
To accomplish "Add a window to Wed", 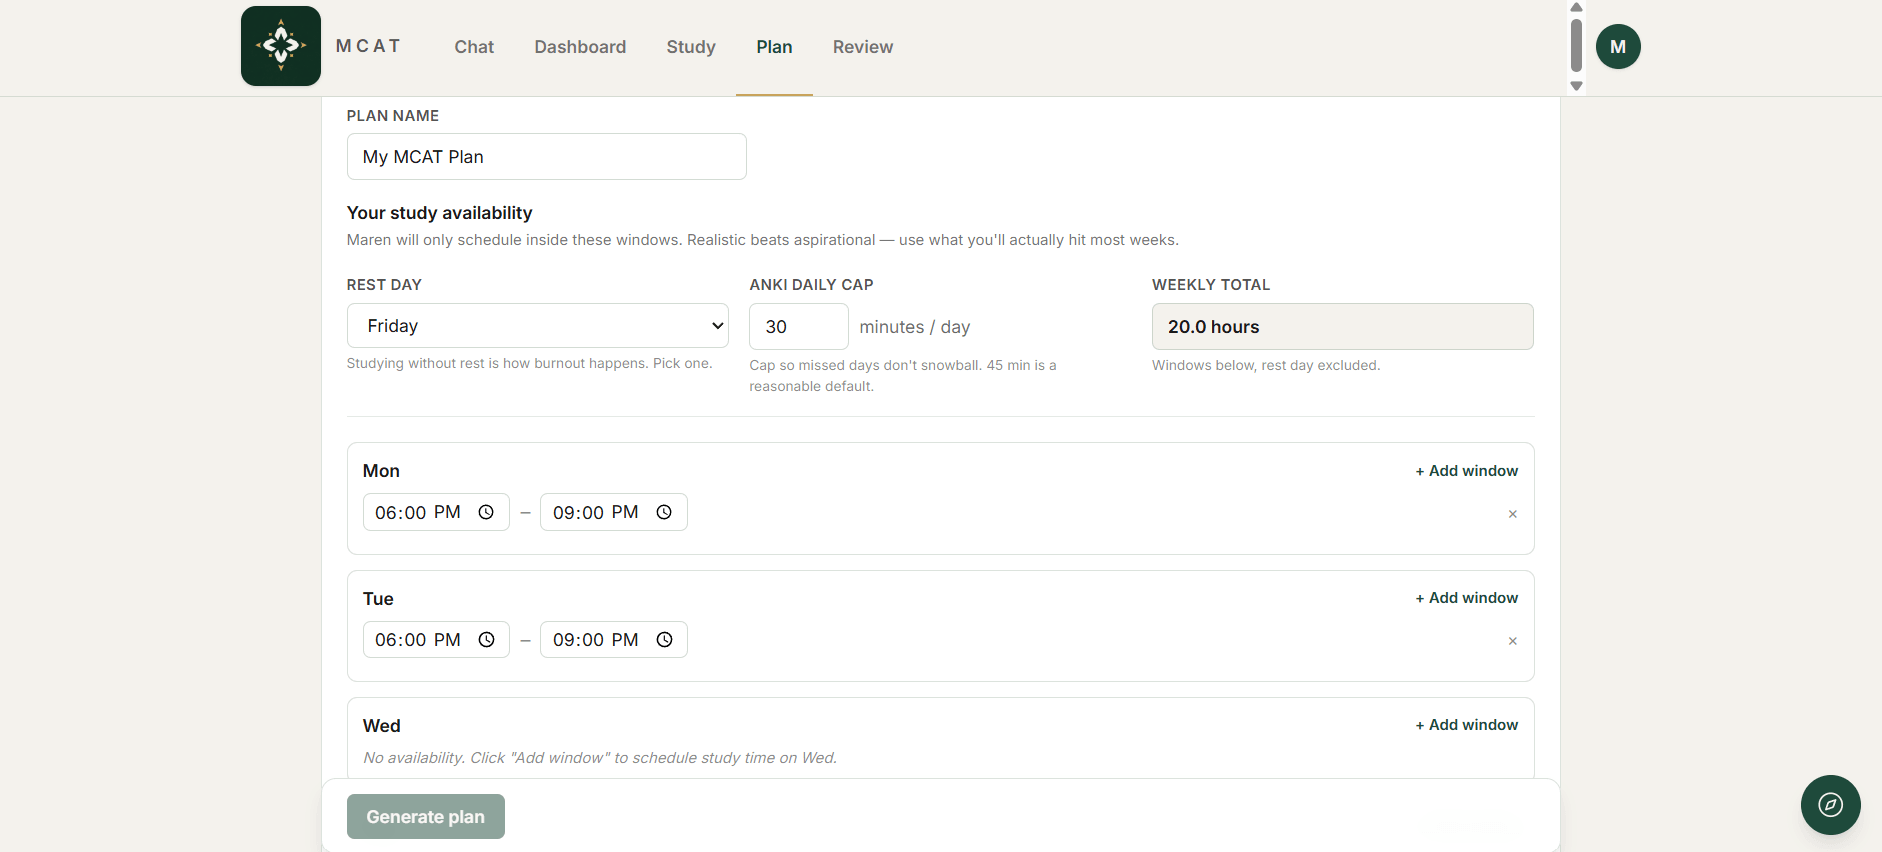I will (1466, 725).
